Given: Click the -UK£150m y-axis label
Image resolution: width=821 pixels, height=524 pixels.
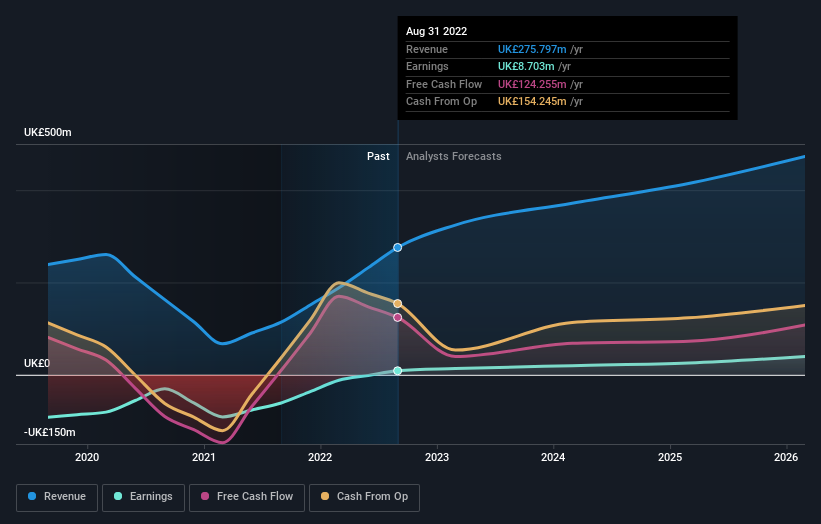Looking at the screenshot, I should [50, 432].
